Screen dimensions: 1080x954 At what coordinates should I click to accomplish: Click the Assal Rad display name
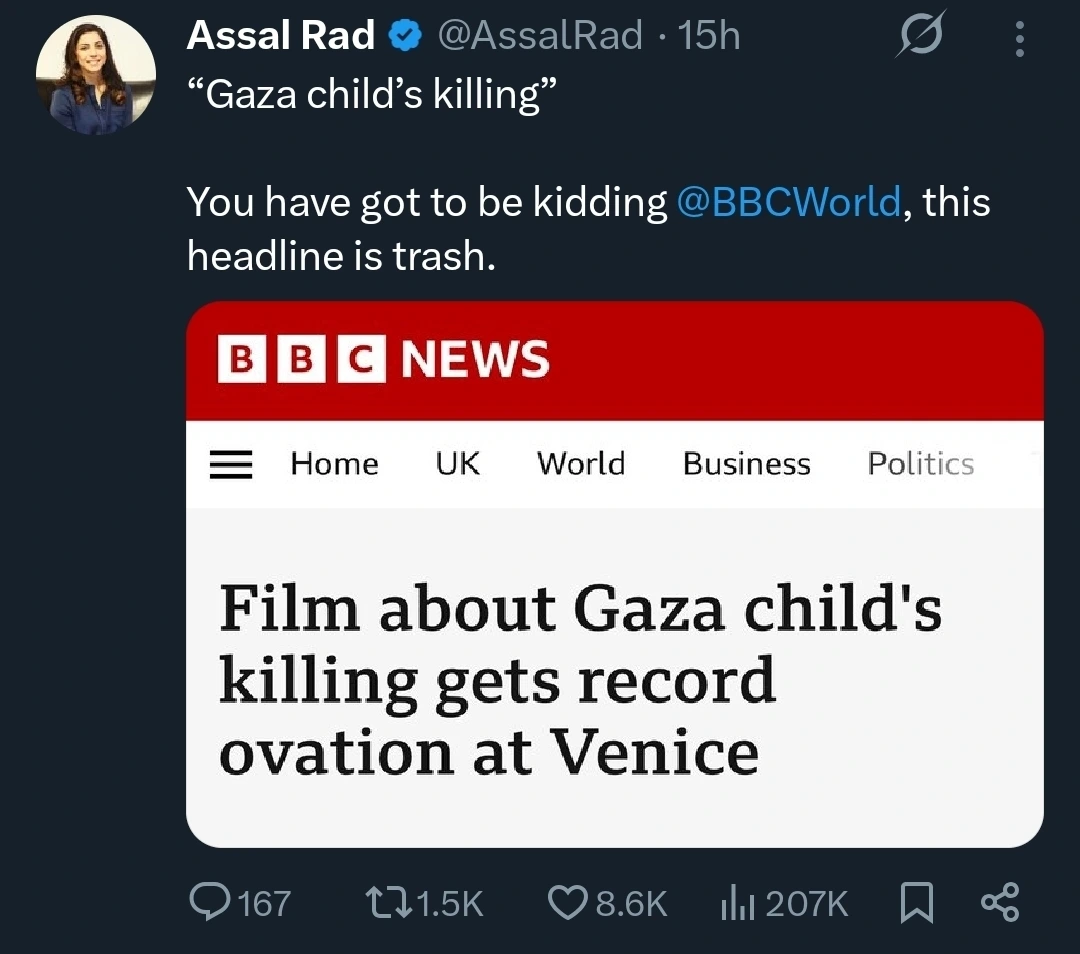click(x=280, y=36)
